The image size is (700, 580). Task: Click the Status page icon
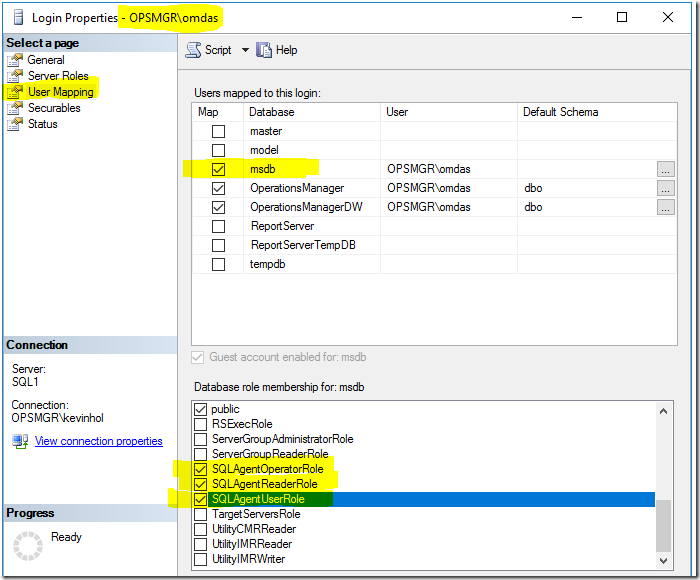tap(15, 124)
